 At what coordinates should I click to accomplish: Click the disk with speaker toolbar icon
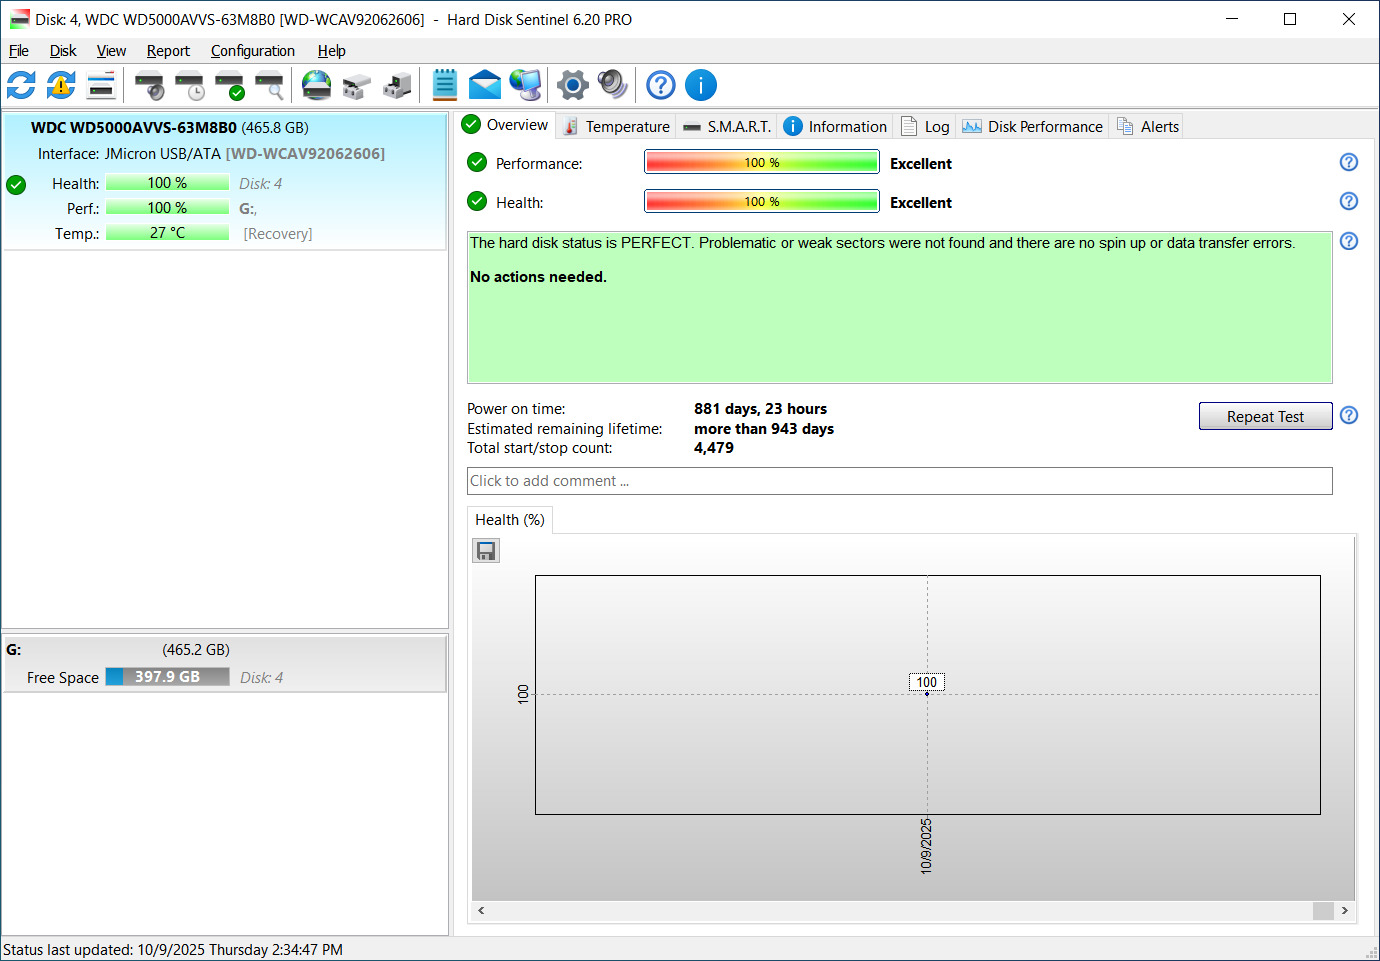click(149, 86)
